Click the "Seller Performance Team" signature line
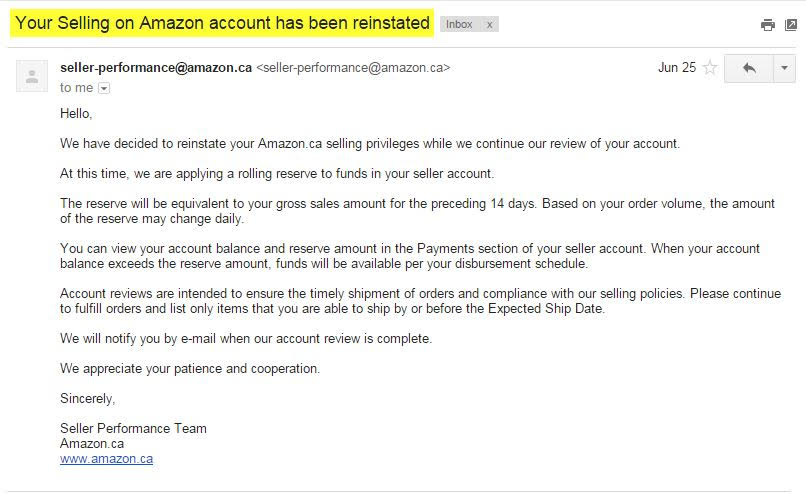The height and width of the screenshot is (494, 806). pos(133,428)
